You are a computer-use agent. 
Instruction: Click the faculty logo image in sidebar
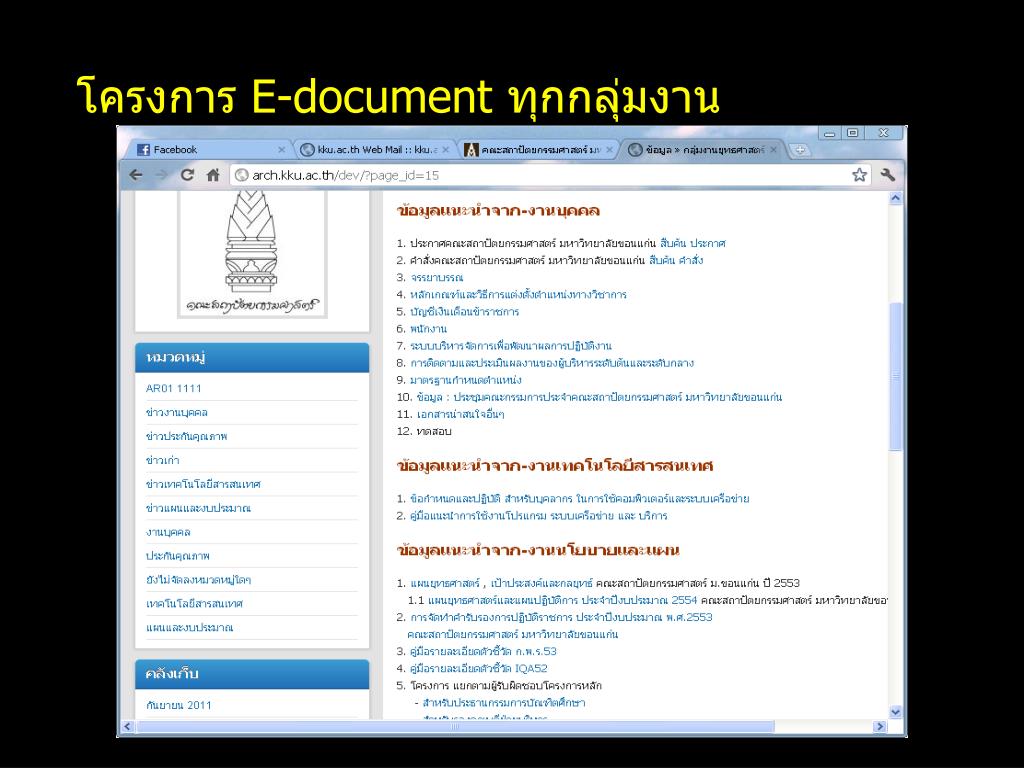tap(252, 253)
